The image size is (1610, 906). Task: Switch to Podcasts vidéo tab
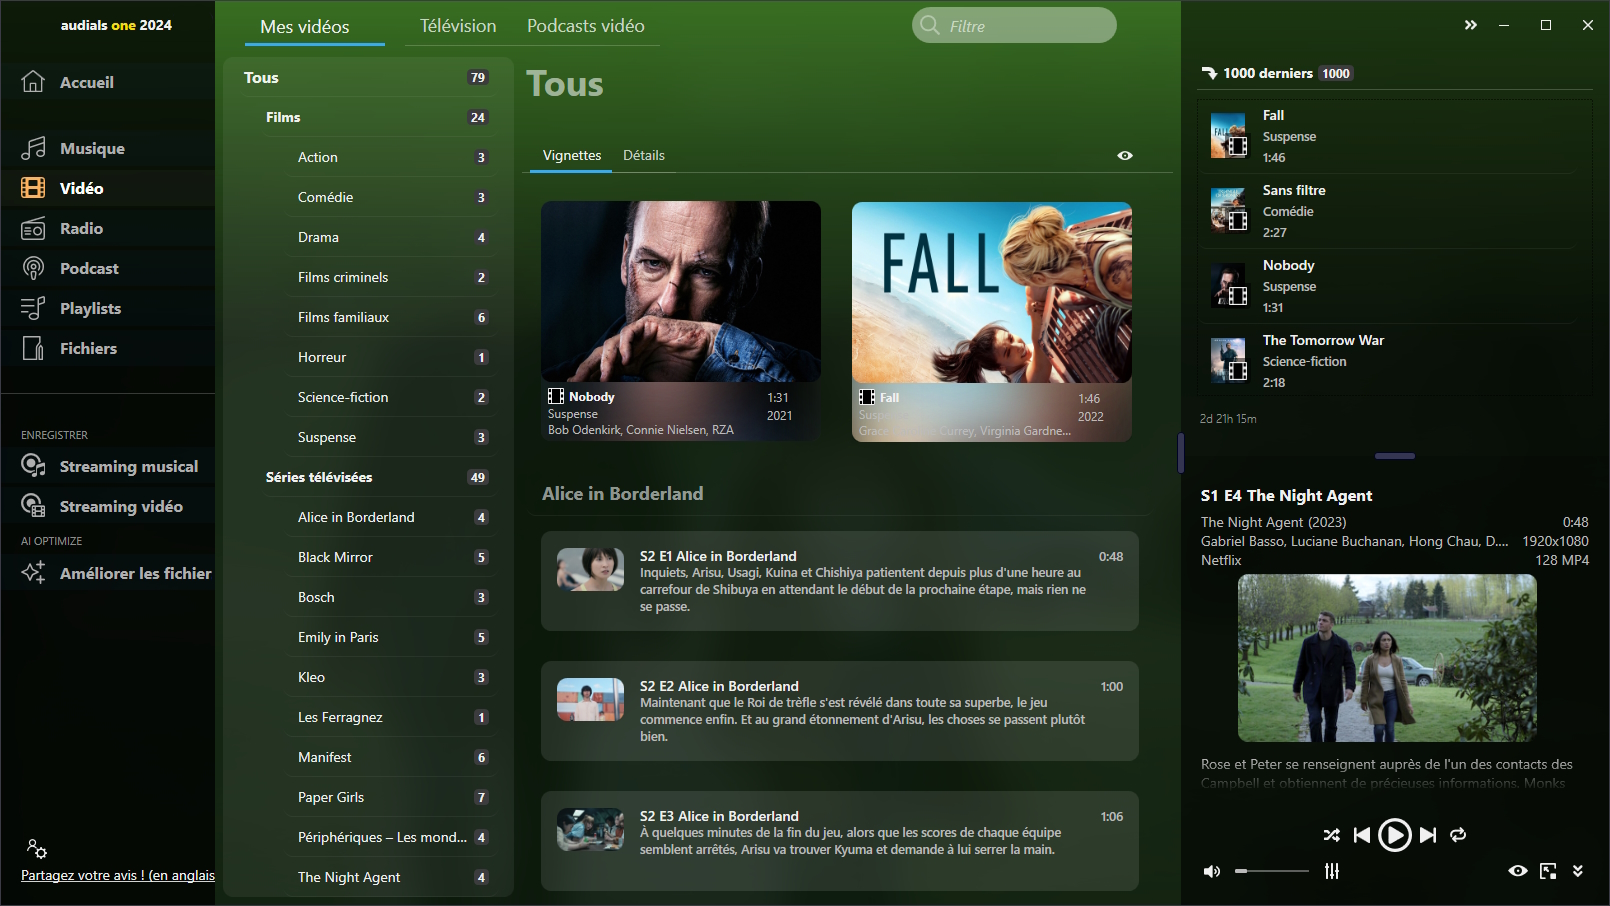(586, 26)
